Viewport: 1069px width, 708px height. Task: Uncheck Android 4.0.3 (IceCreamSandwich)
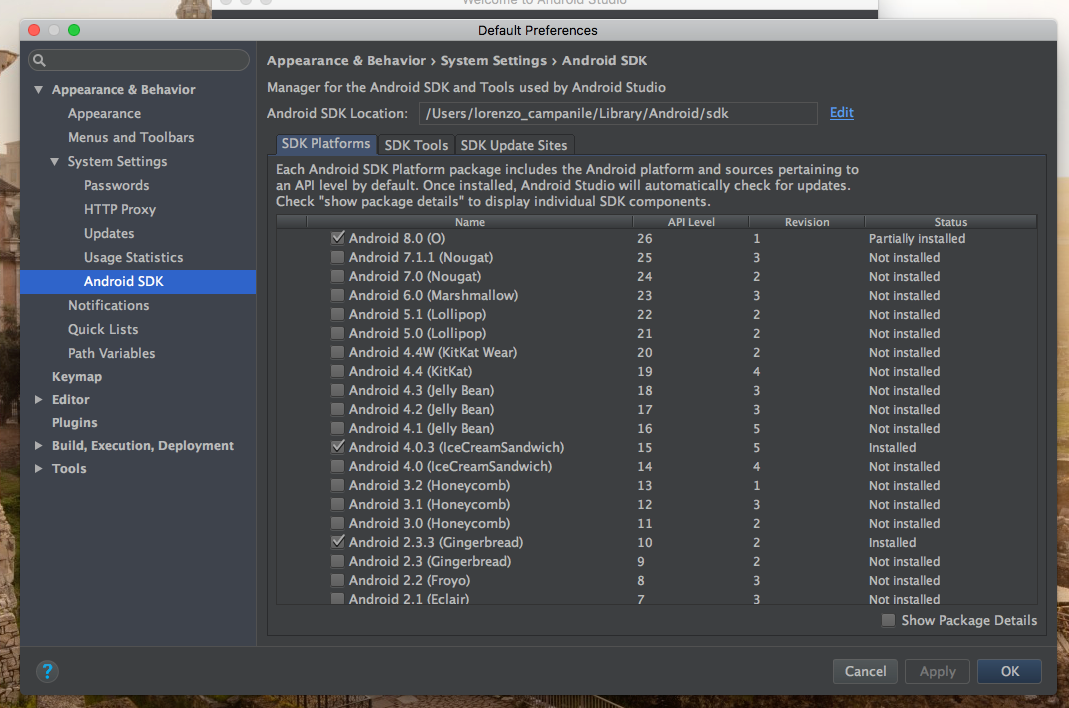click(x=337, y=447)
